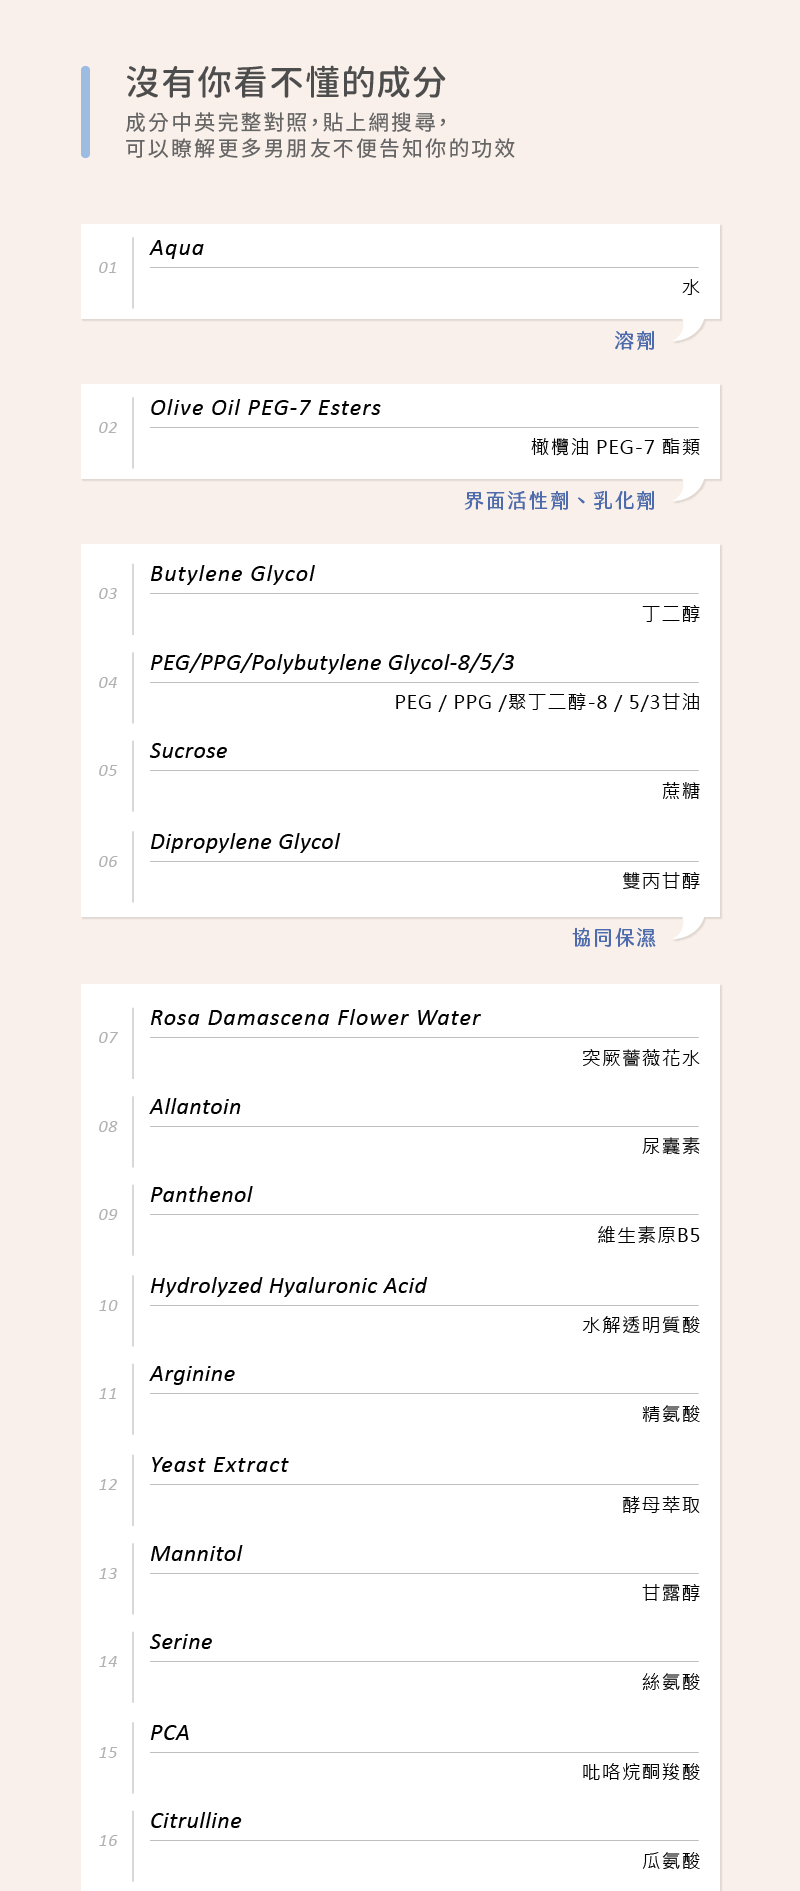Screen dimensions: 800x1891
Task: Select Rosa Damascena Flower Water
Action: click(x=315, y=1018)
